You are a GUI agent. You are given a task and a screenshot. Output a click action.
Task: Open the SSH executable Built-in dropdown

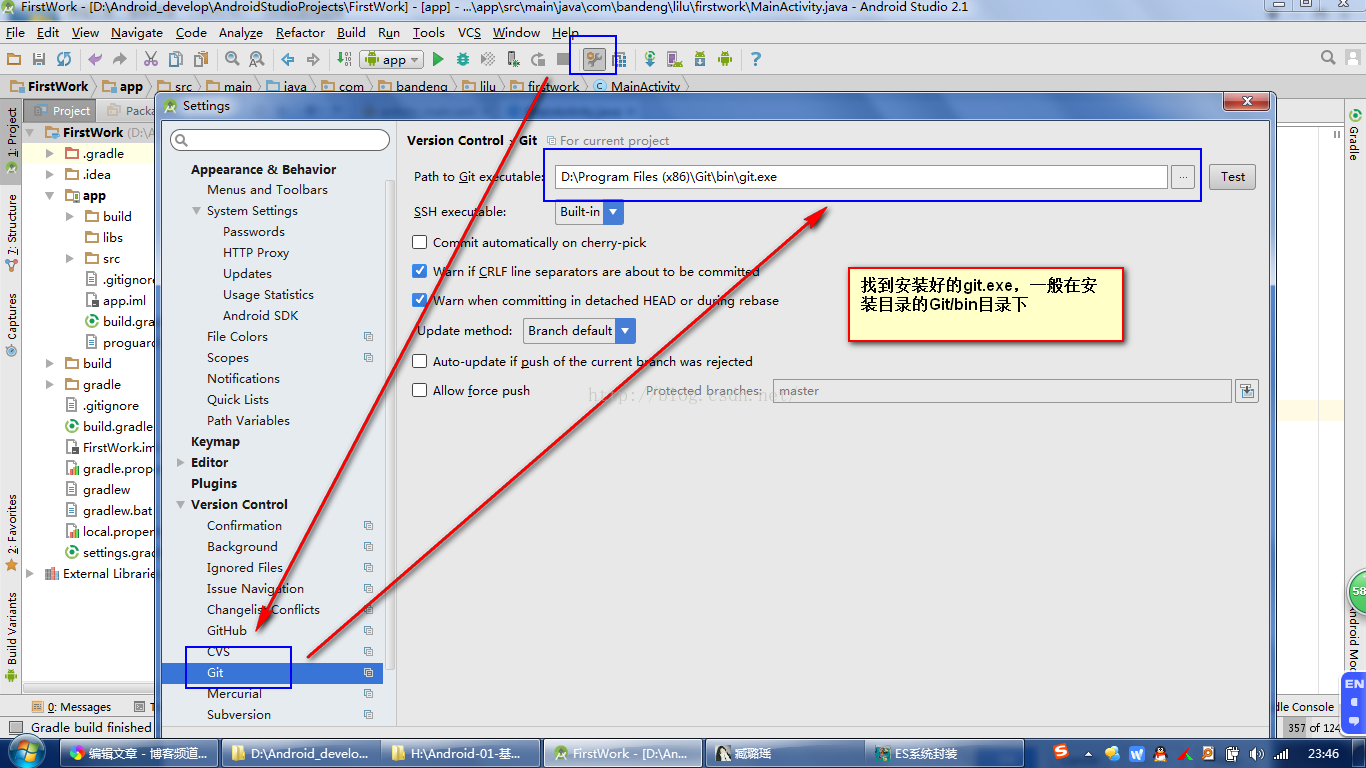click(590, 212)
